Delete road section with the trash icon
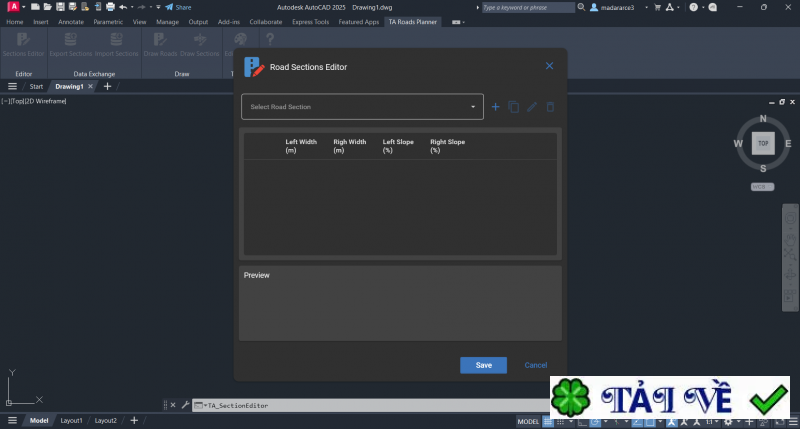Image resolution: width=800 pixels, height=429 pixels. point(550,107)
